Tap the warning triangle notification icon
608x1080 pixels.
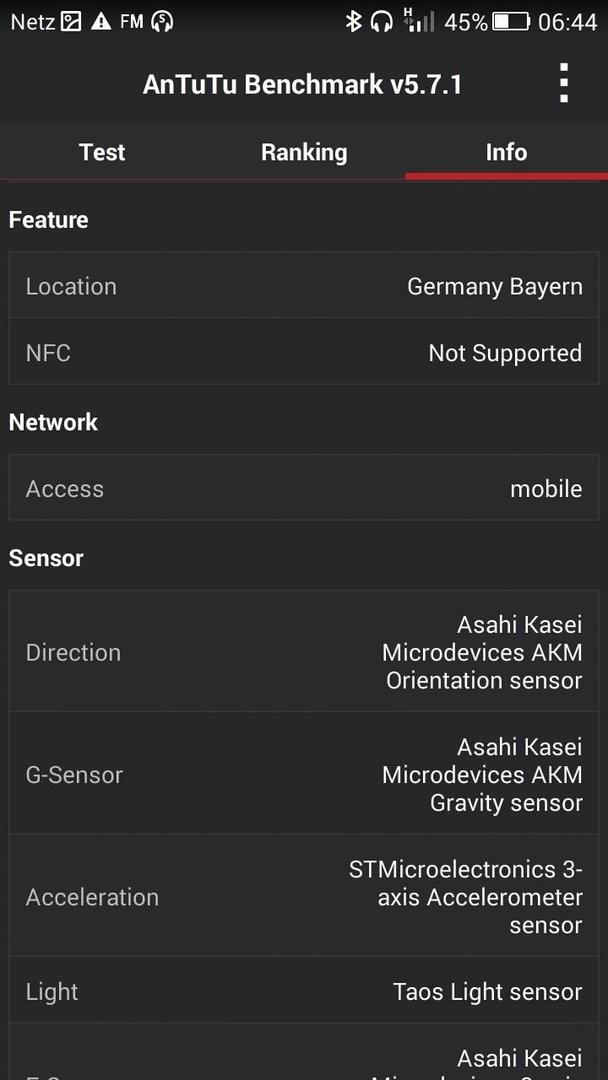(101, 22)
